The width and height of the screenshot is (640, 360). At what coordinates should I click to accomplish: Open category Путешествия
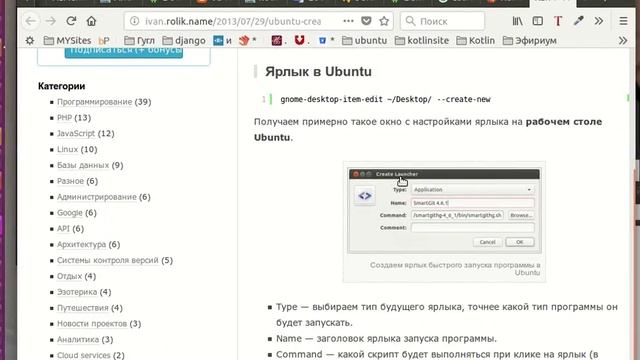[83, 308]
